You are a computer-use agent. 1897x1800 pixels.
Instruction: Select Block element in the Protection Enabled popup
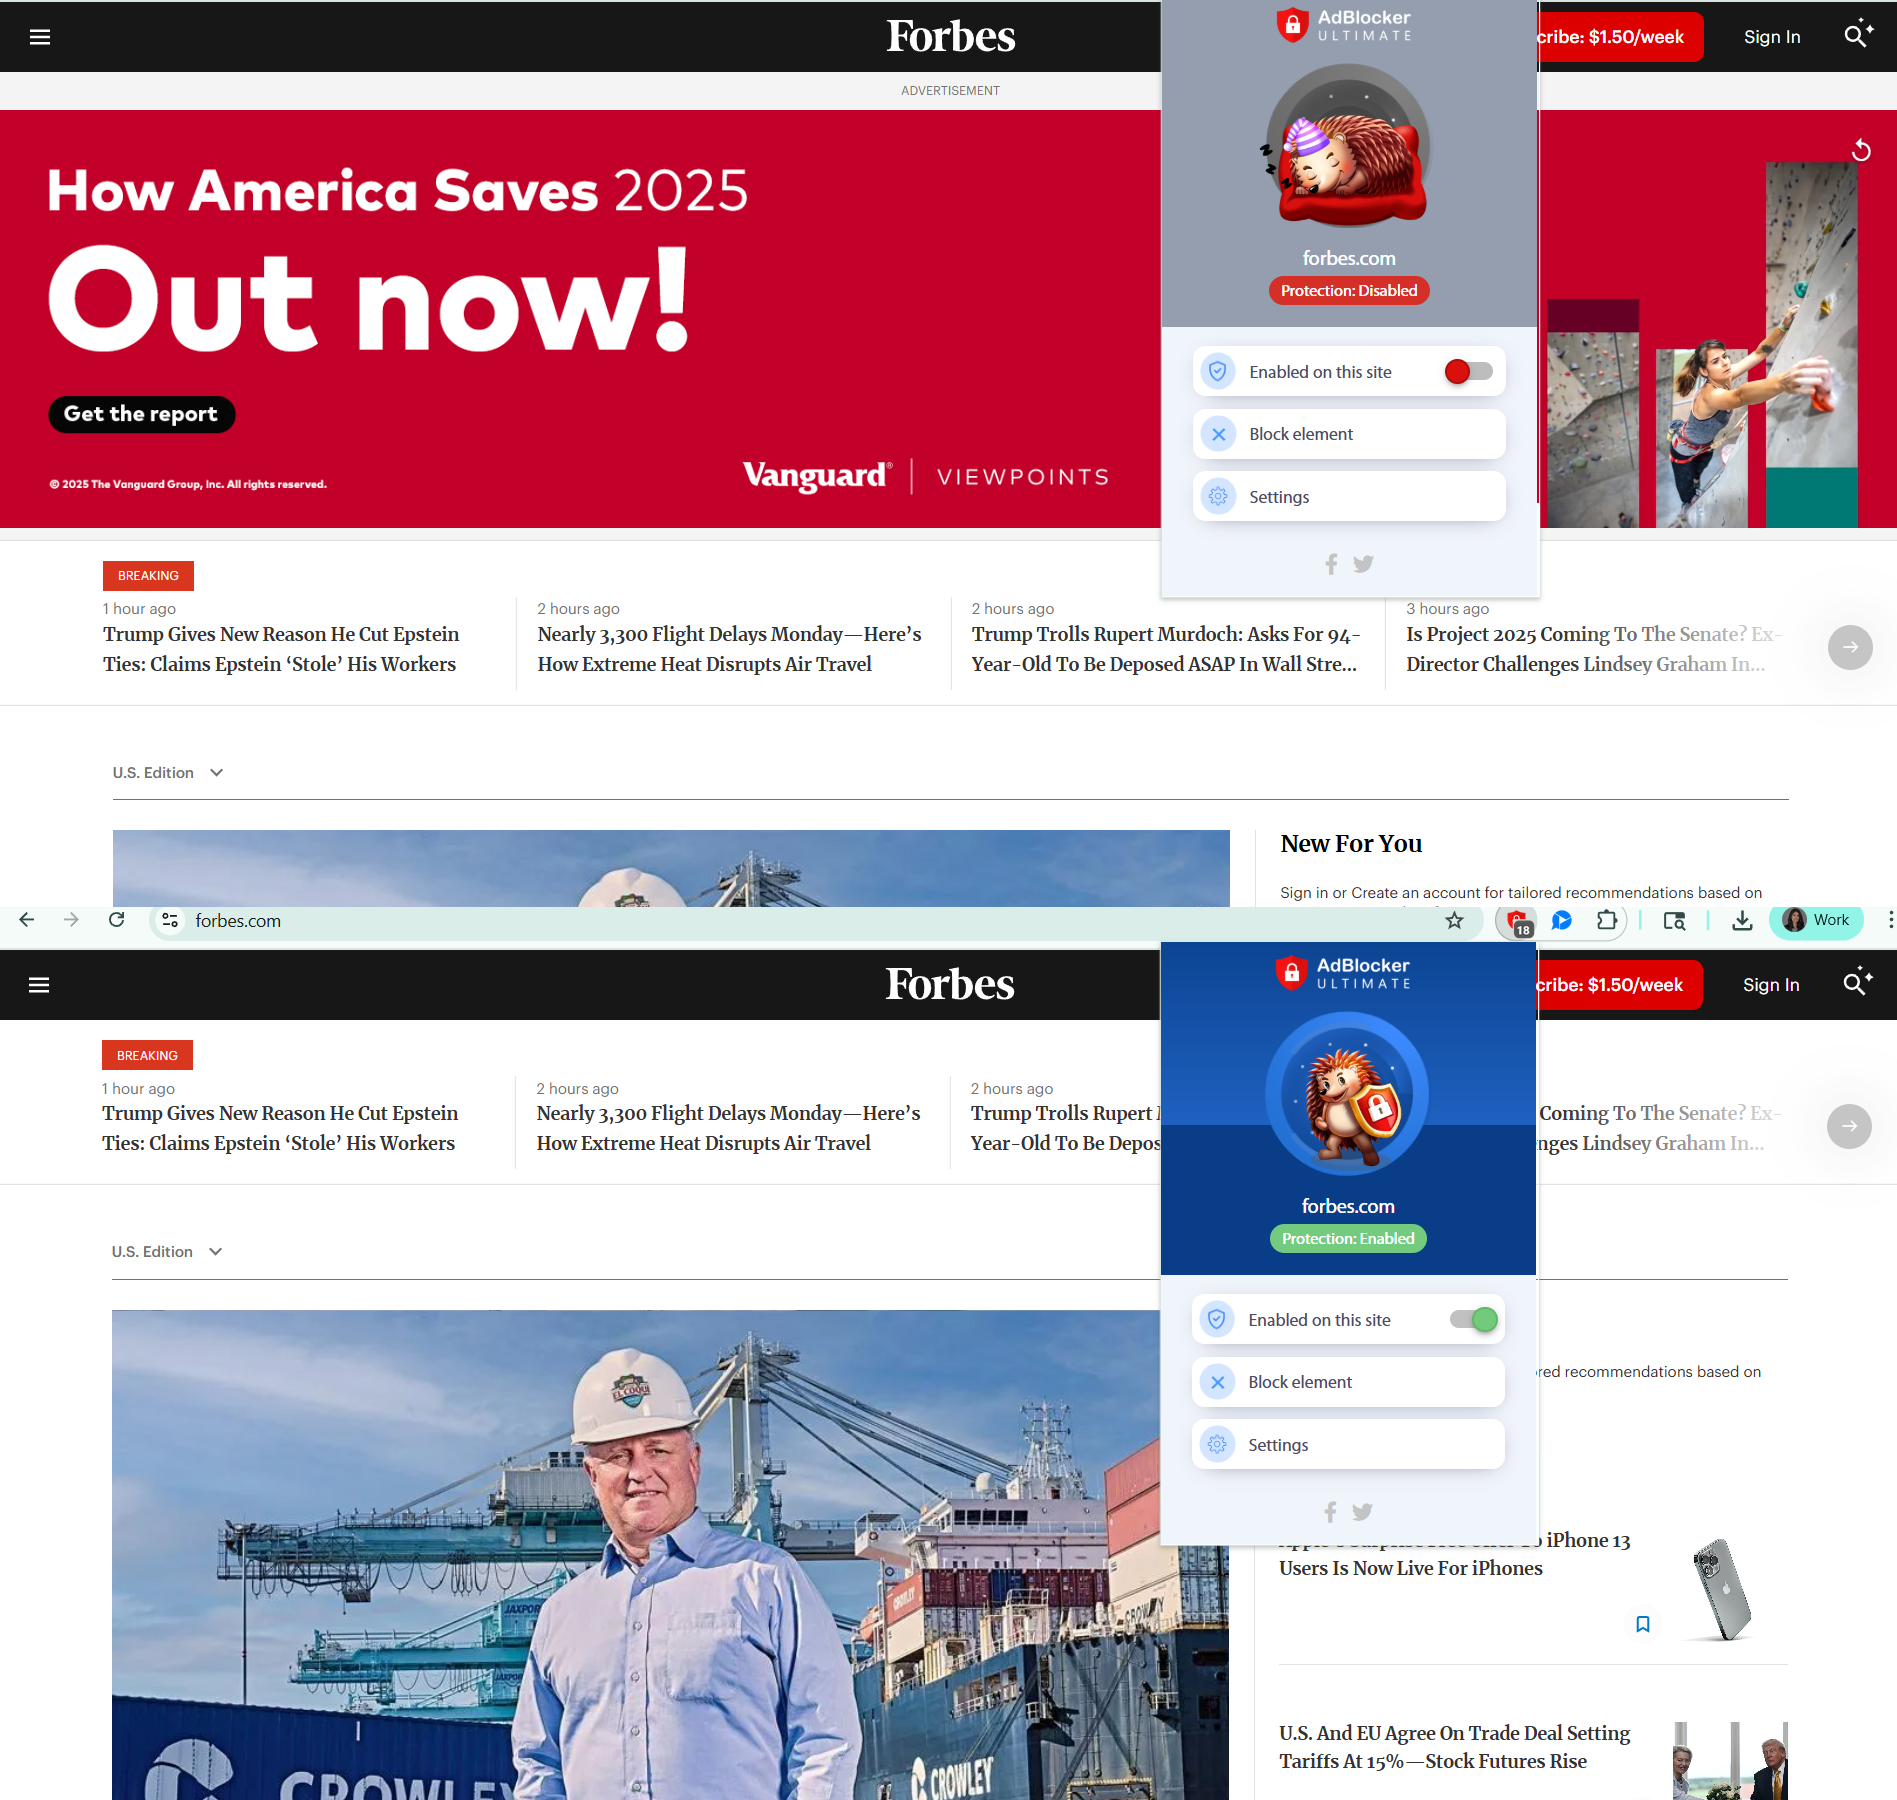point(1348,1382)
